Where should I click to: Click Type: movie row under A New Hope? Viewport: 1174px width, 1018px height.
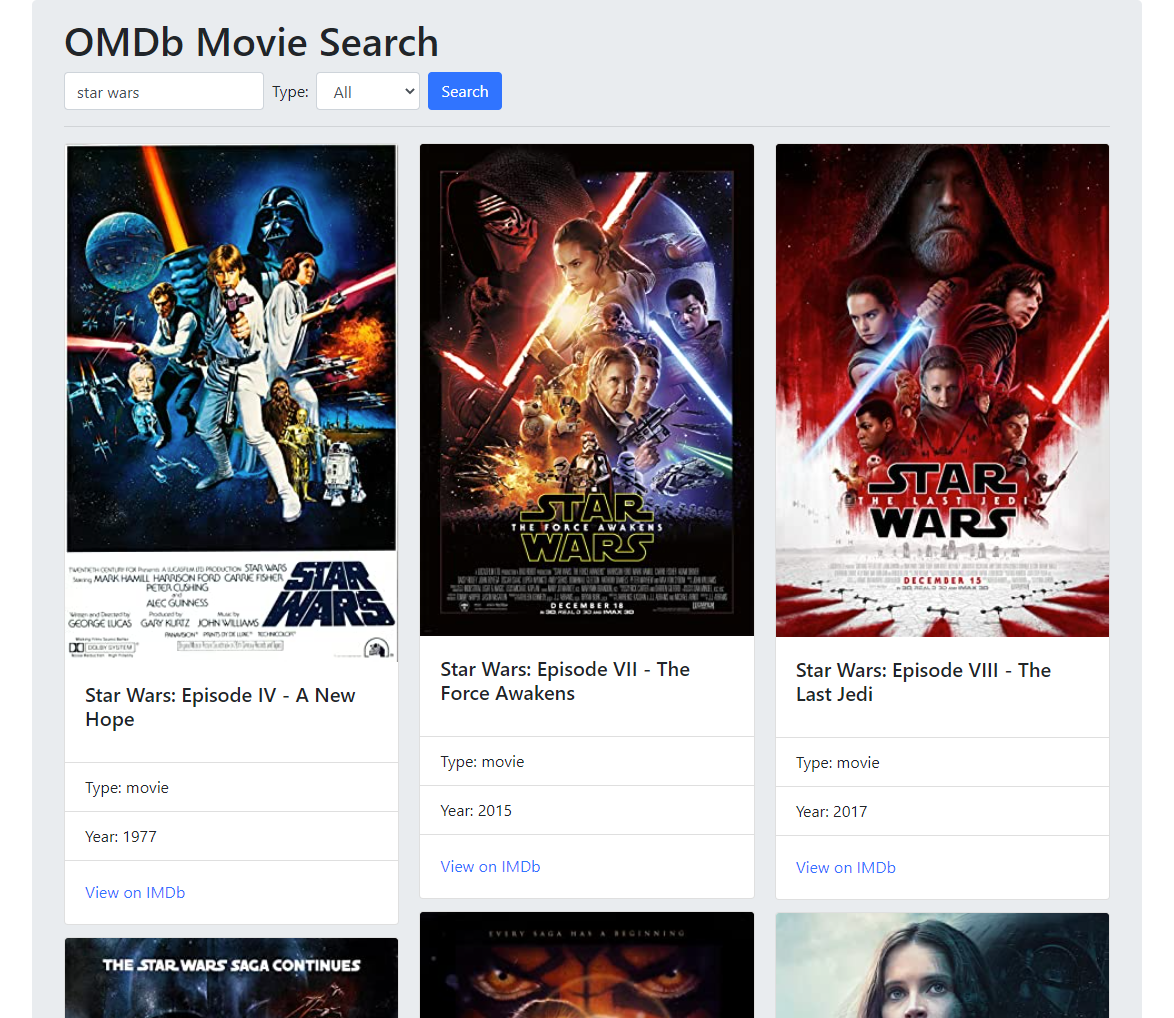click(x=231, y=787)
